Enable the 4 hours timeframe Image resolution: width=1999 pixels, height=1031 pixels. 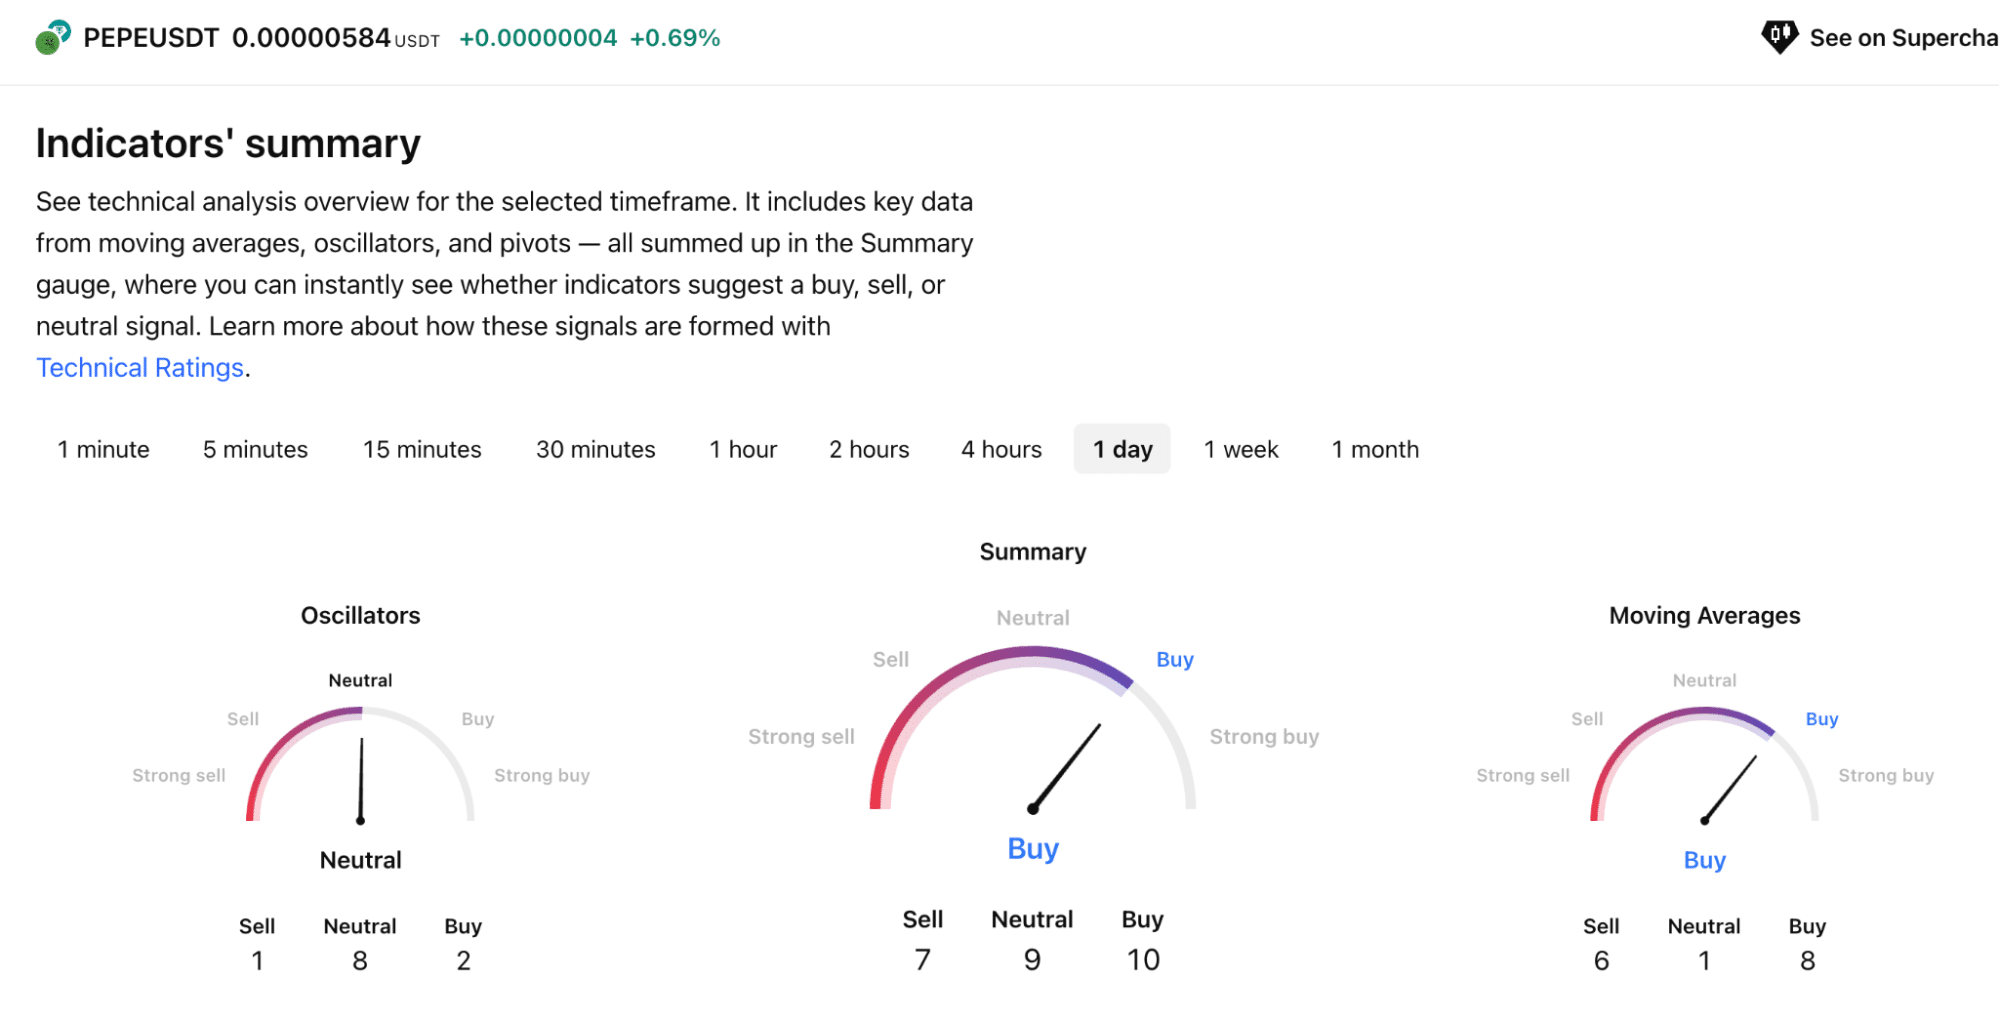[x=1000, y=449]
